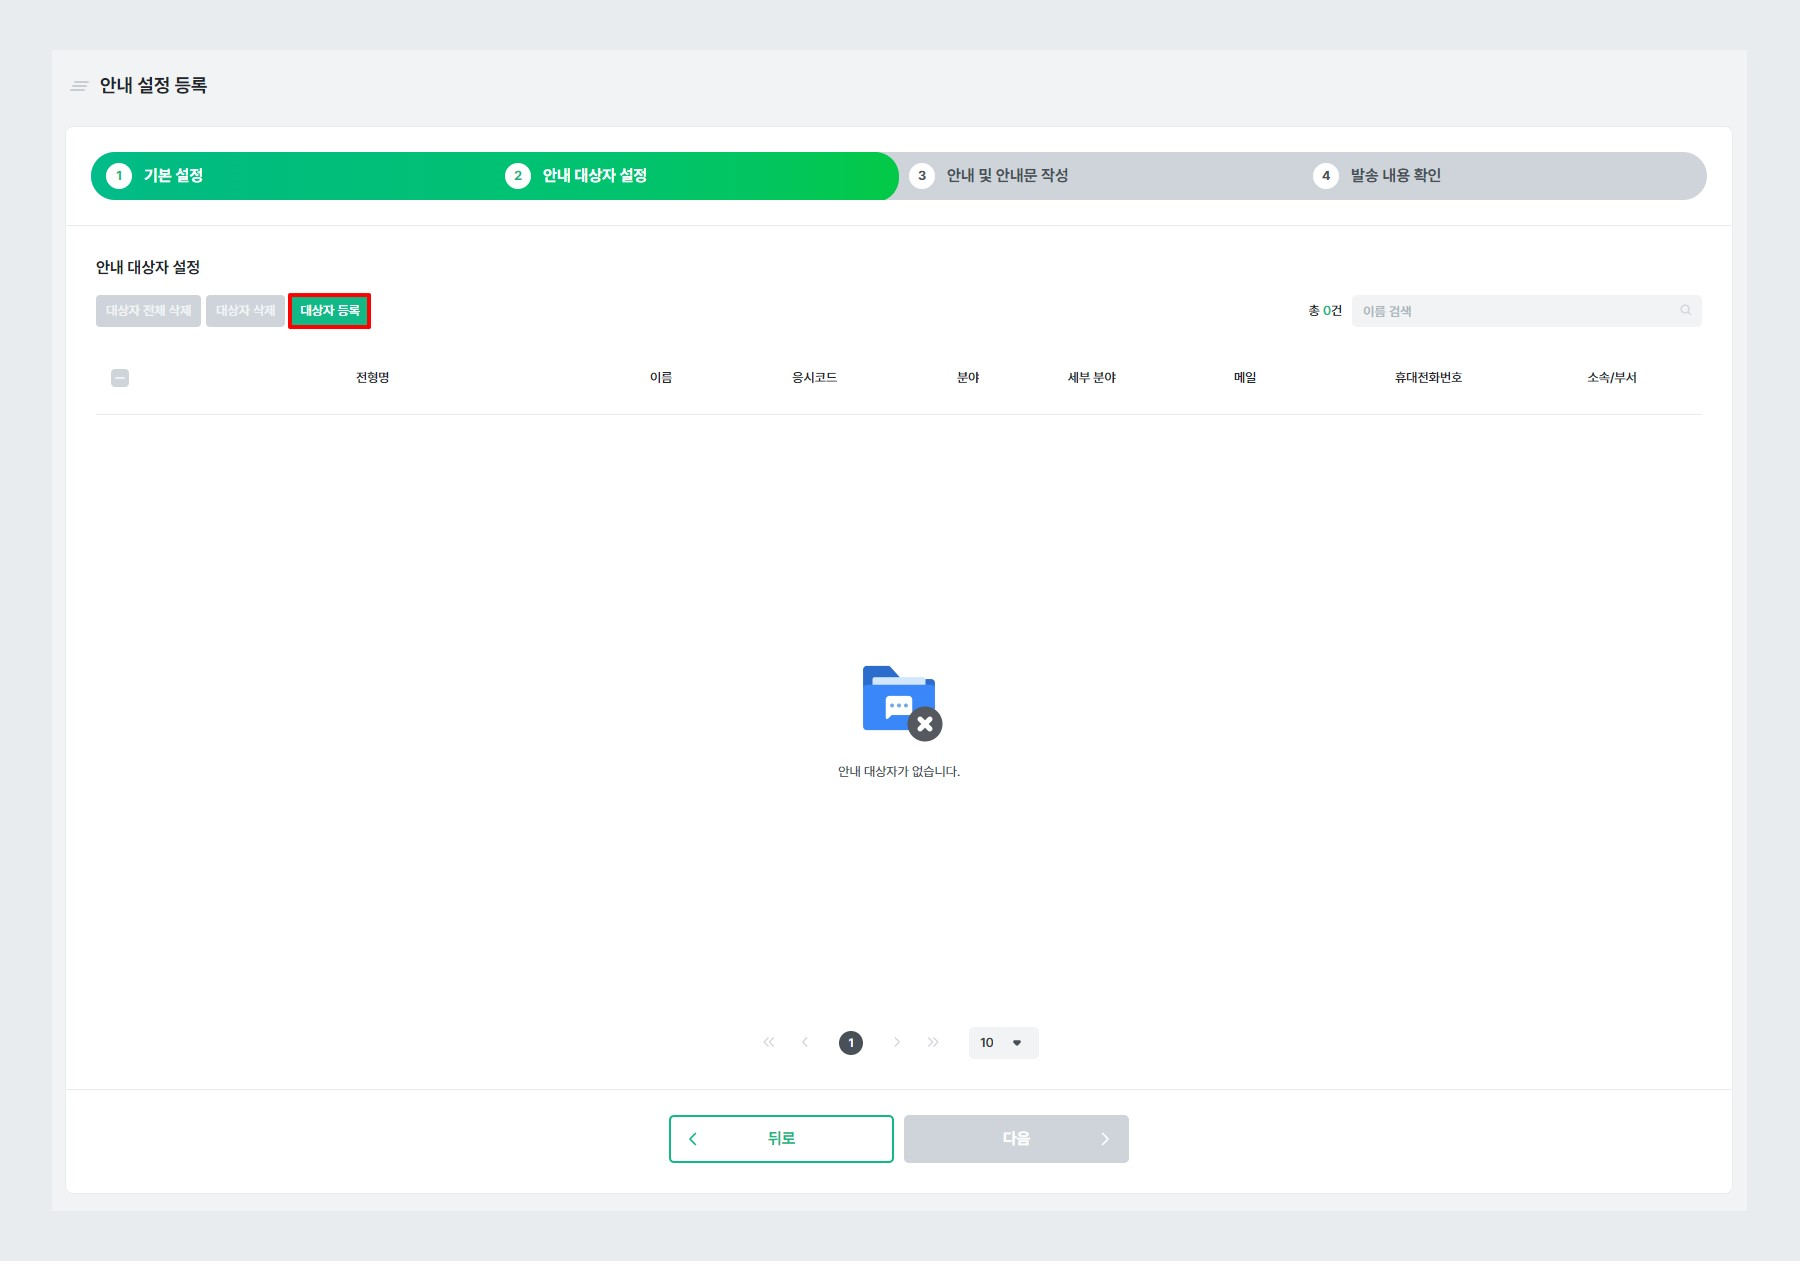Click the 뒤로 button at the bottom
This screenshot has width=1800, height=1261.
click(780, 1138)
